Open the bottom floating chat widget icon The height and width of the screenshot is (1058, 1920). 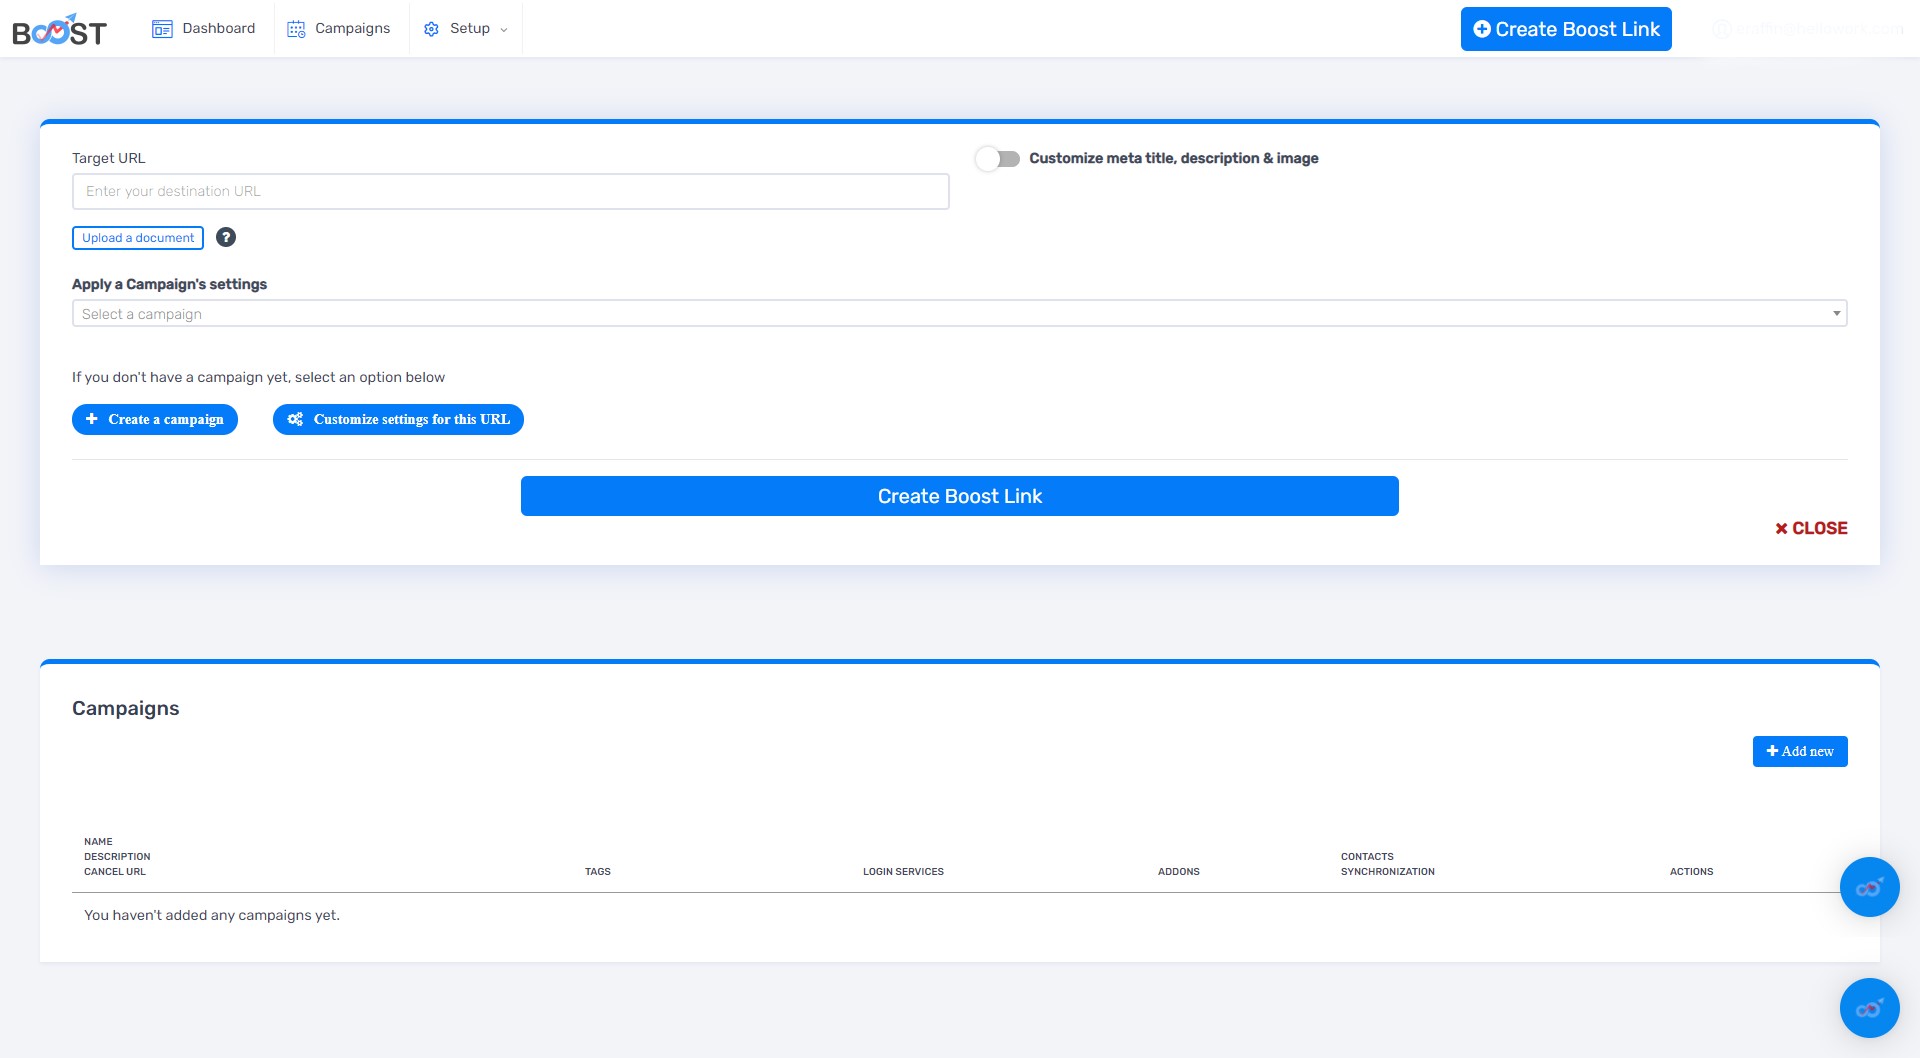1869,1008
